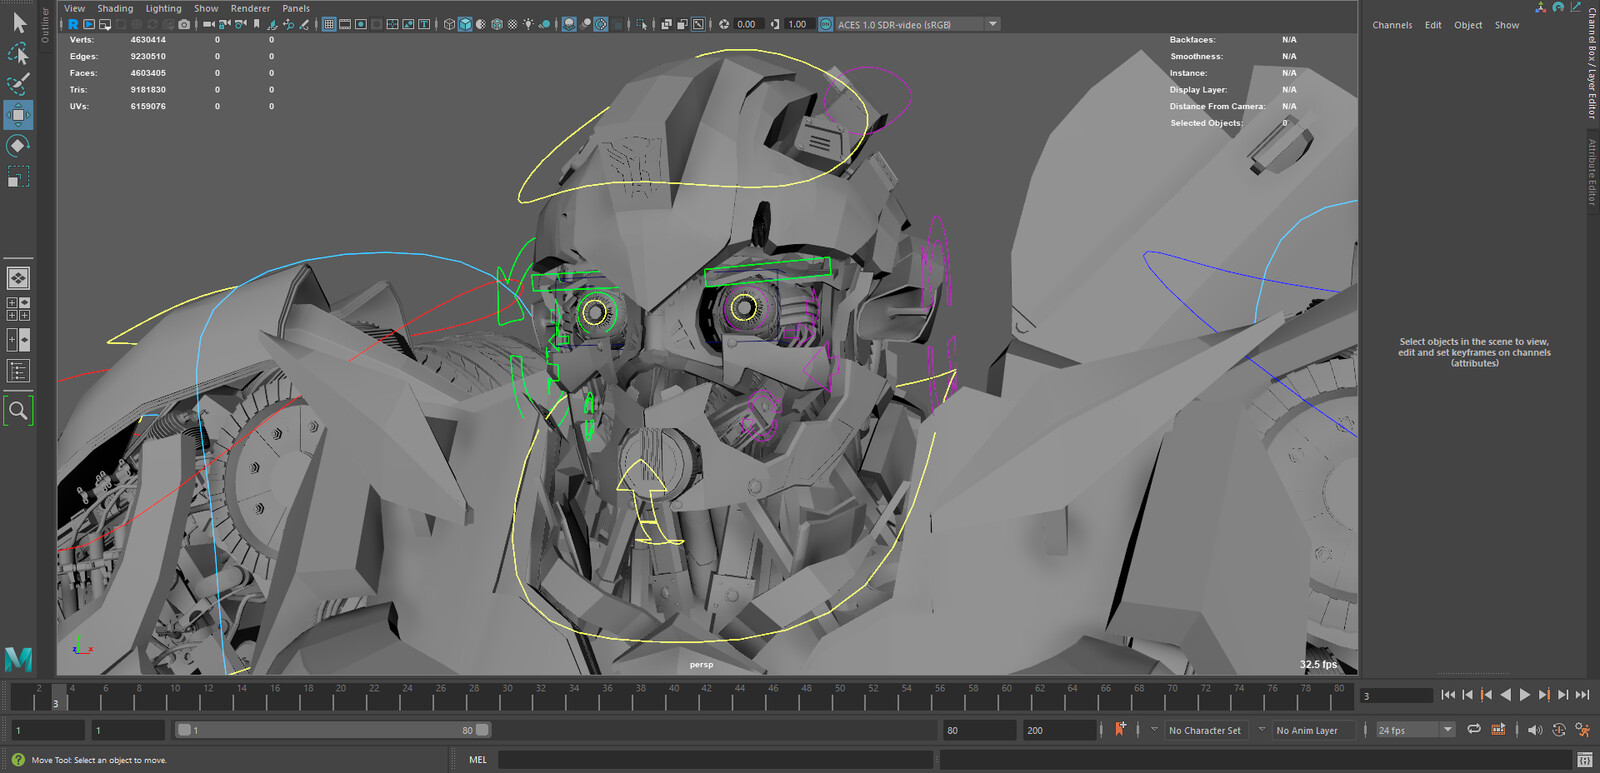The image size is (1600, 773).
Task: Pick the Paint Selection tool
Action: [x=18, y=83]
